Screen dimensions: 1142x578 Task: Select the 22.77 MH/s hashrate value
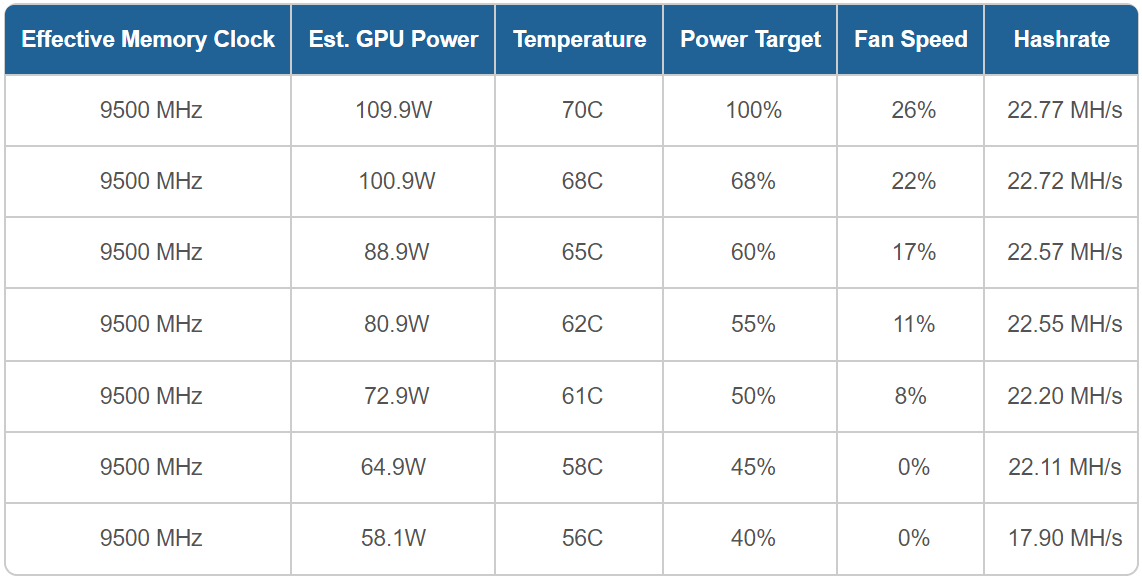coord(1065,111)
